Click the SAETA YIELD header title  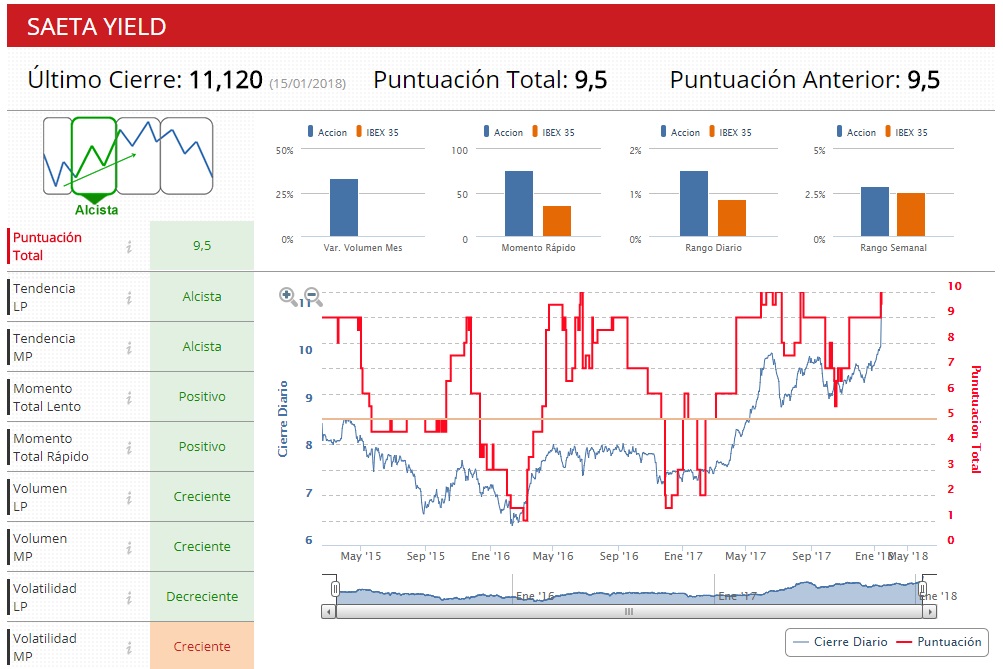(97, 26)
